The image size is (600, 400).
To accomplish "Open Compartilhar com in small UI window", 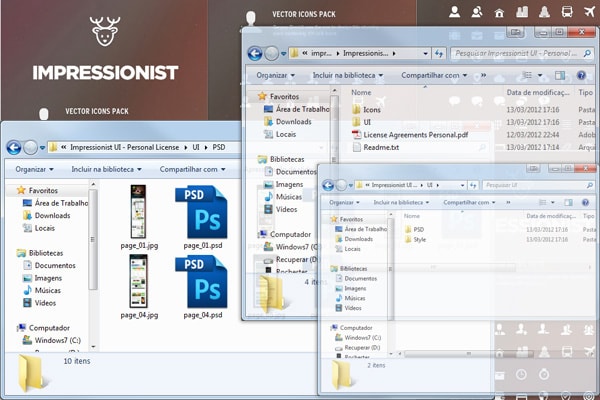I will point(469,202).
